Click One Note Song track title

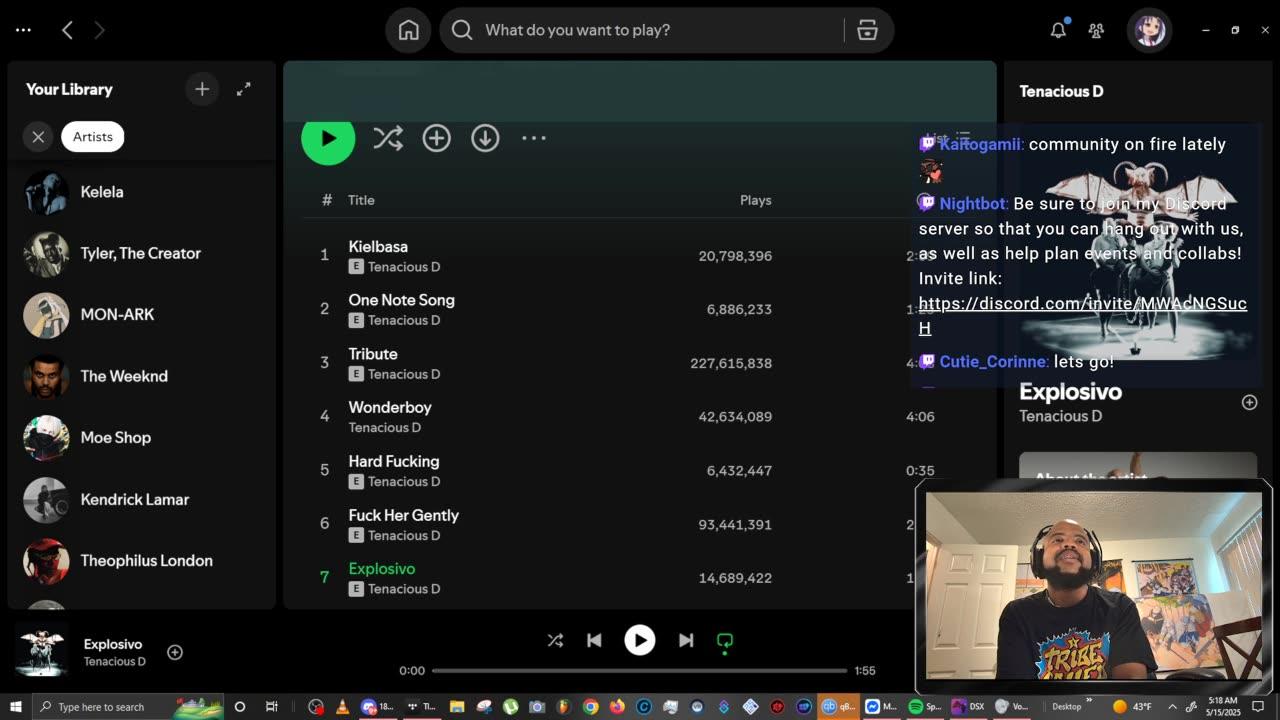point(401,300)
